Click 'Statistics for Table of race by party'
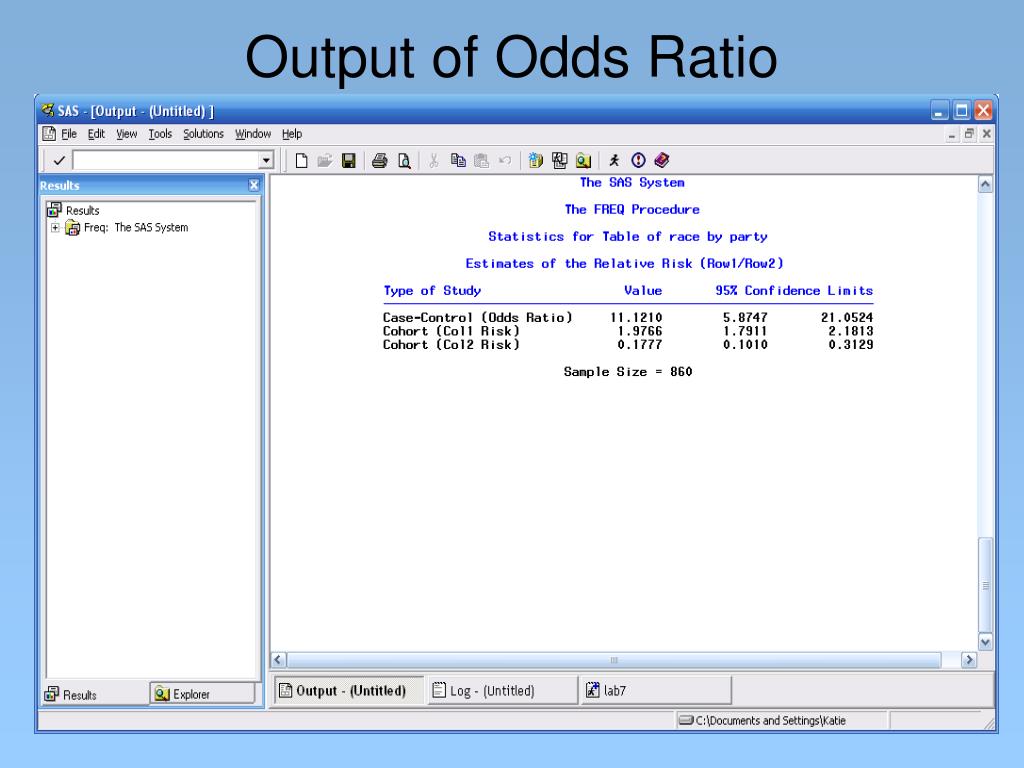The height and width of the screenshot is (768, 1024). pyautogui.click(x=628, y=236)
